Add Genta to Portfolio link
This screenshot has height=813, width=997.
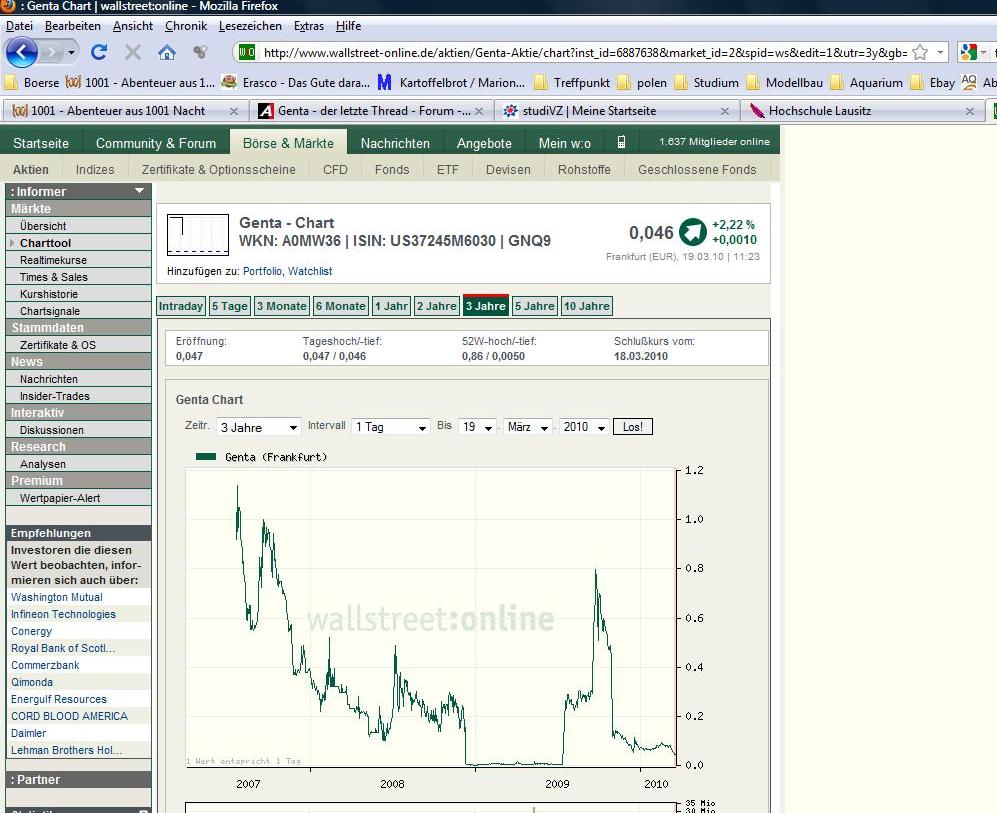coord(263,271)
